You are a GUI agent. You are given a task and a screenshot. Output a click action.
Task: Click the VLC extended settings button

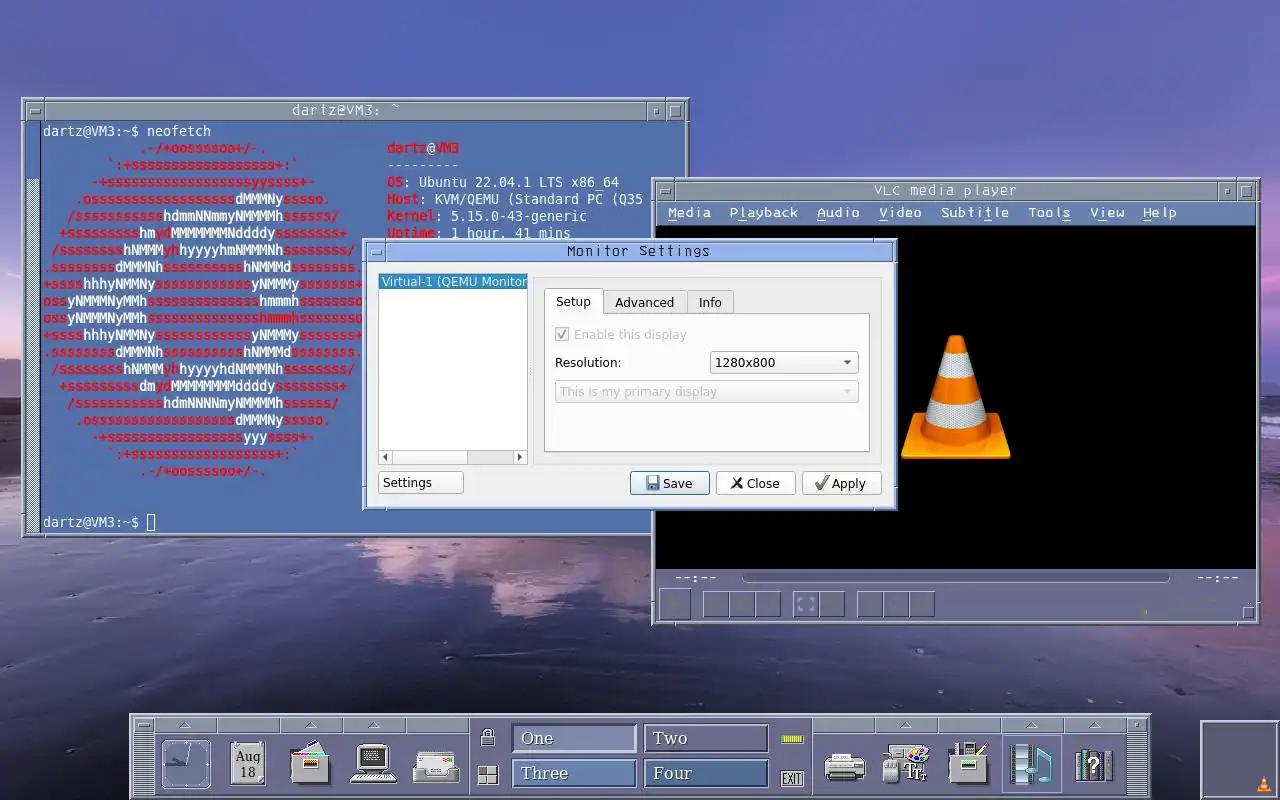click(x=832, y=604)
